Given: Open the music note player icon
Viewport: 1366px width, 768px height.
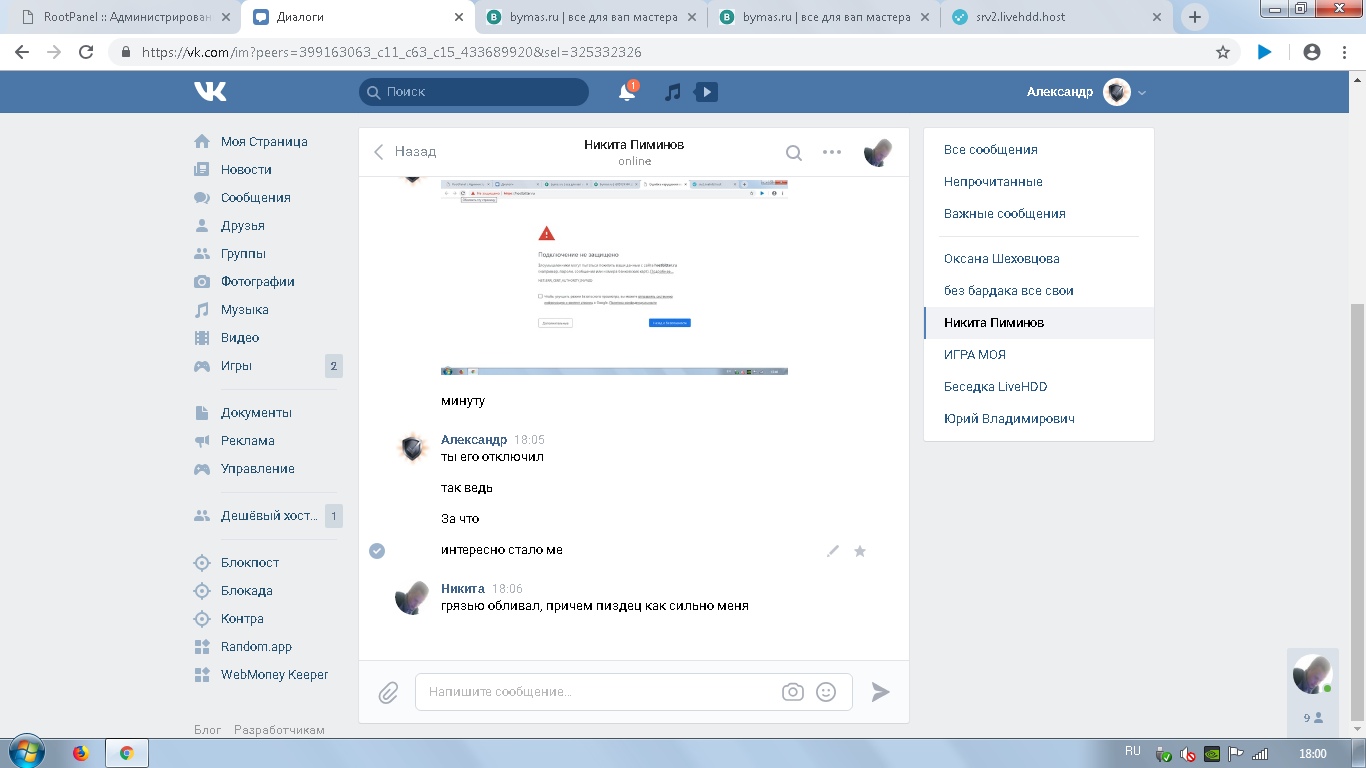Looking at the screenshot, I should 673,92.
